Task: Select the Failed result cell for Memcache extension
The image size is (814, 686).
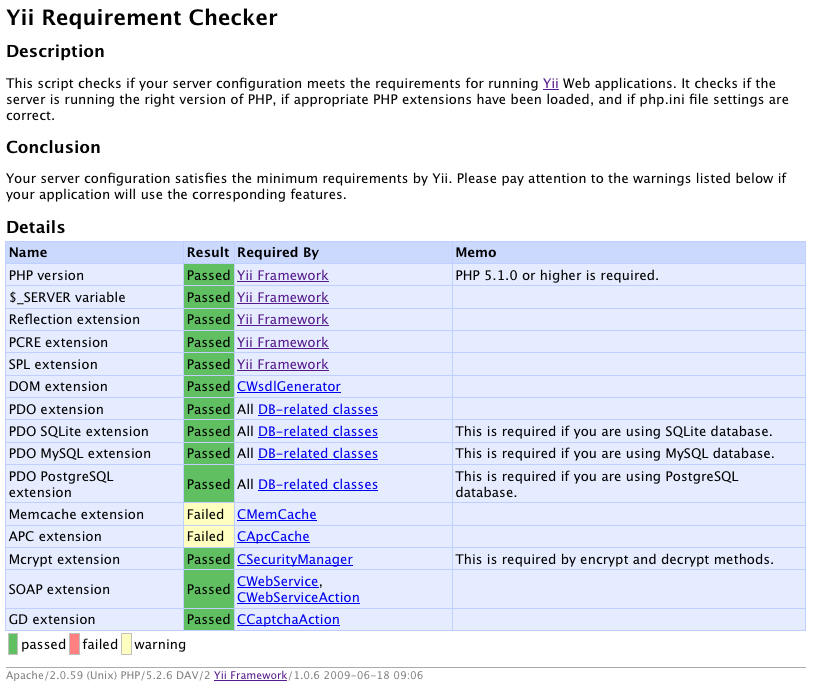Action: [208, 514]
